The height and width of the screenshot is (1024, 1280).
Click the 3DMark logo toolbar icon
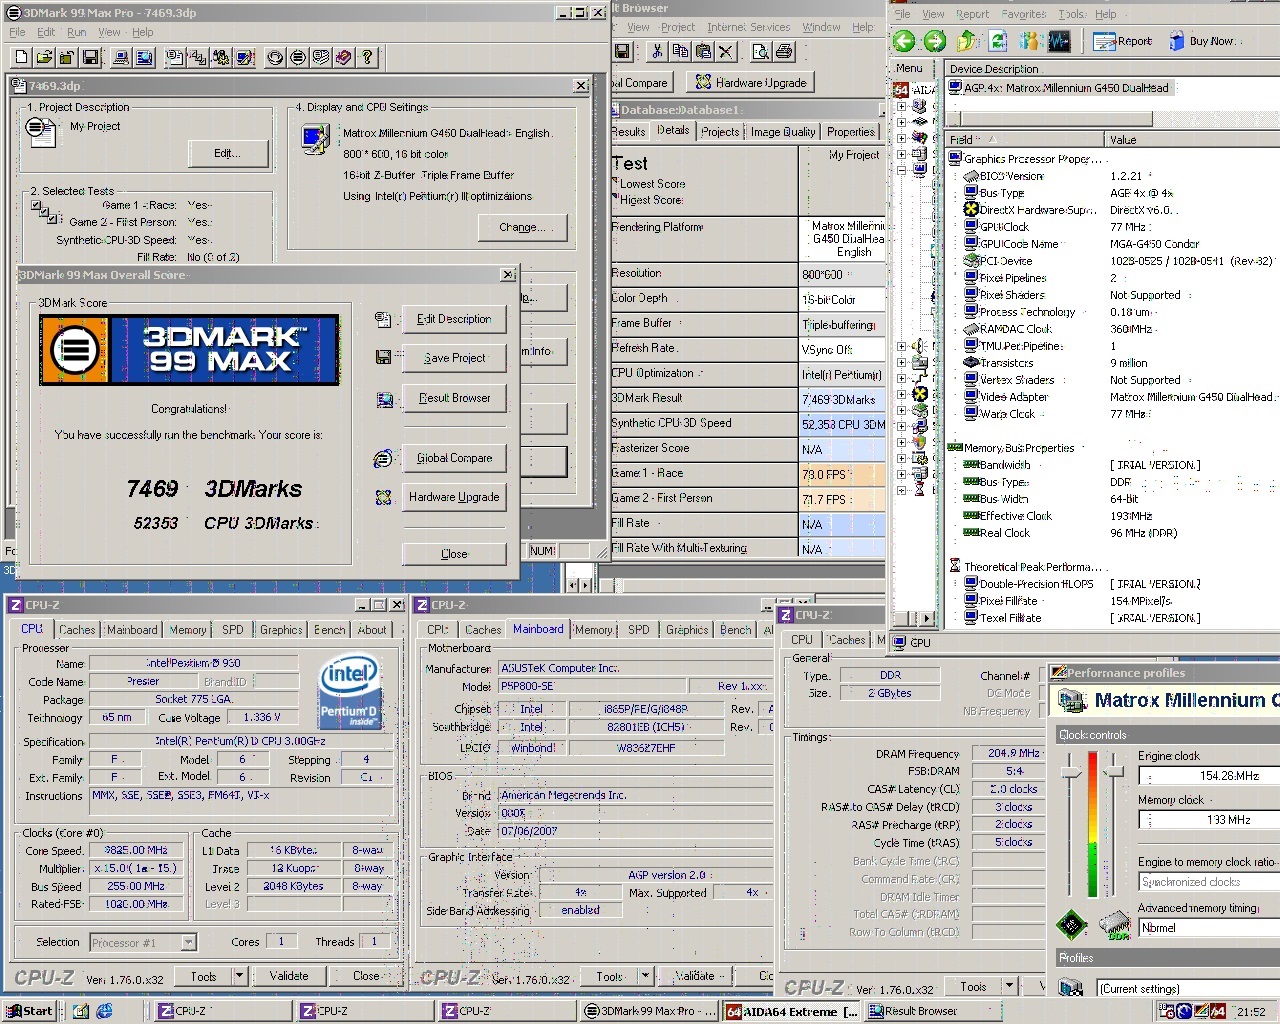point(298,57)
